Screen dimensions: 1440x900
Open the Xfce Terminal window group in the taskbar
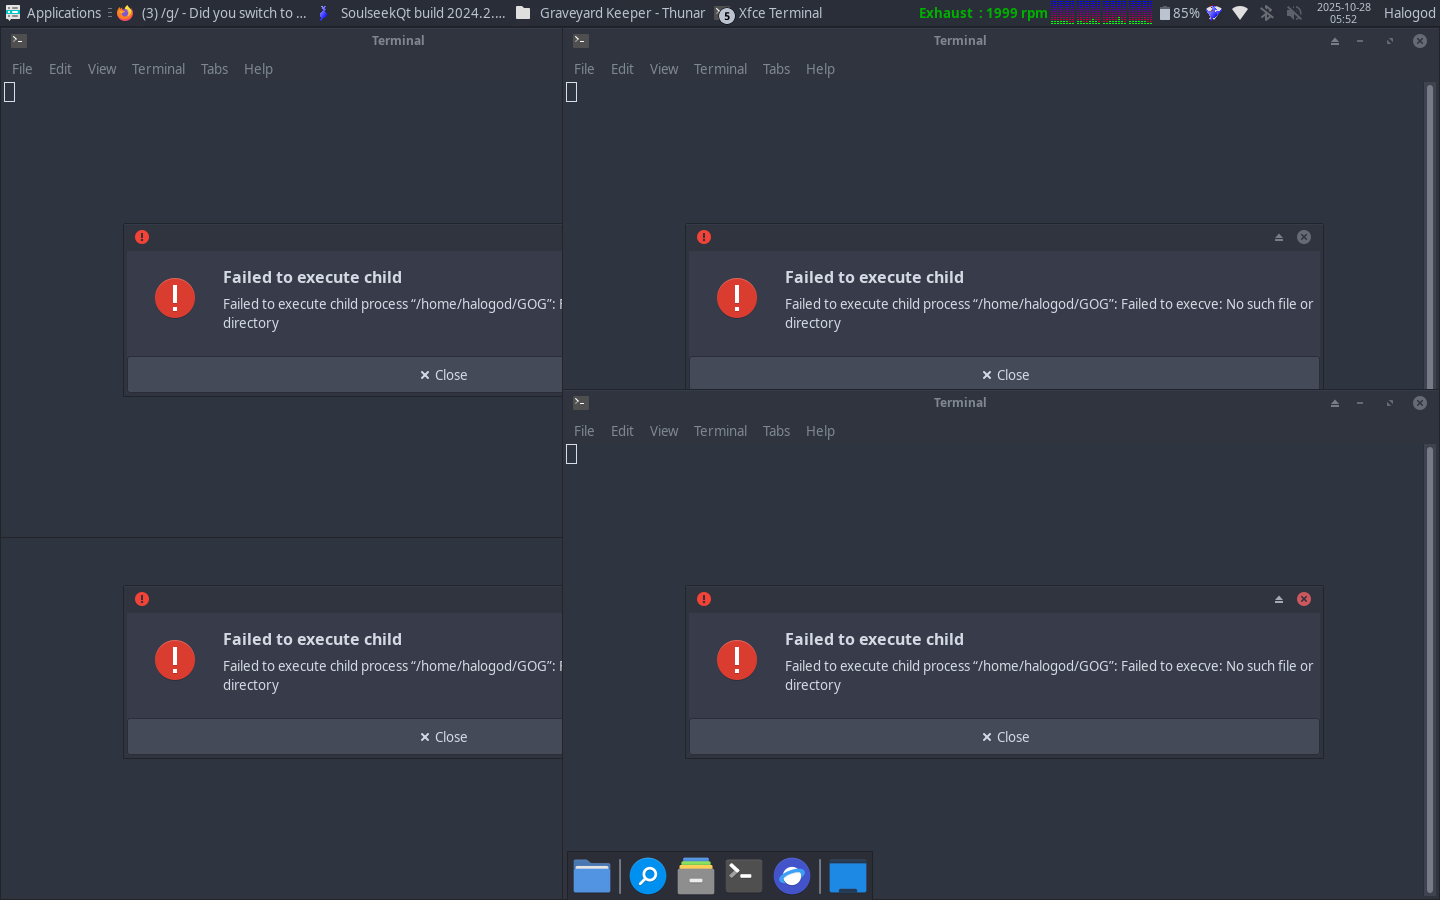(770, 13)
